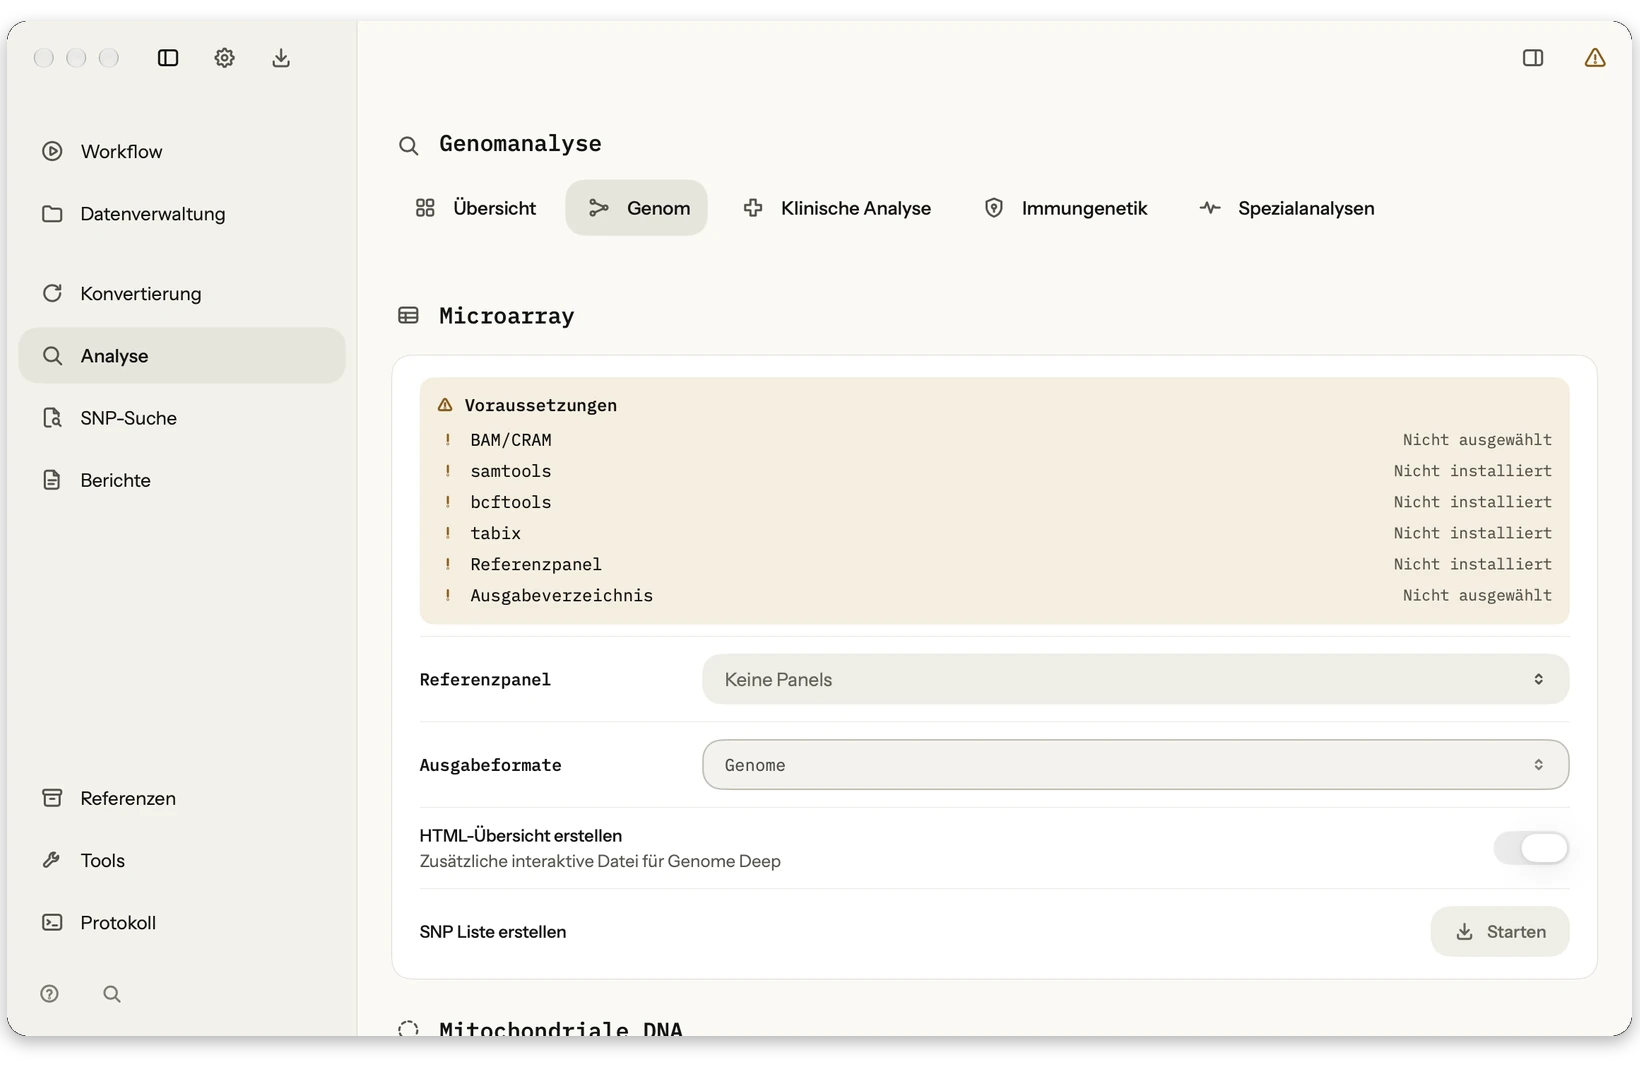The height and width of the screenshot is (1075, 1640).
Task: Open SNP-Suche section
Action: click(x=182, y=418)
